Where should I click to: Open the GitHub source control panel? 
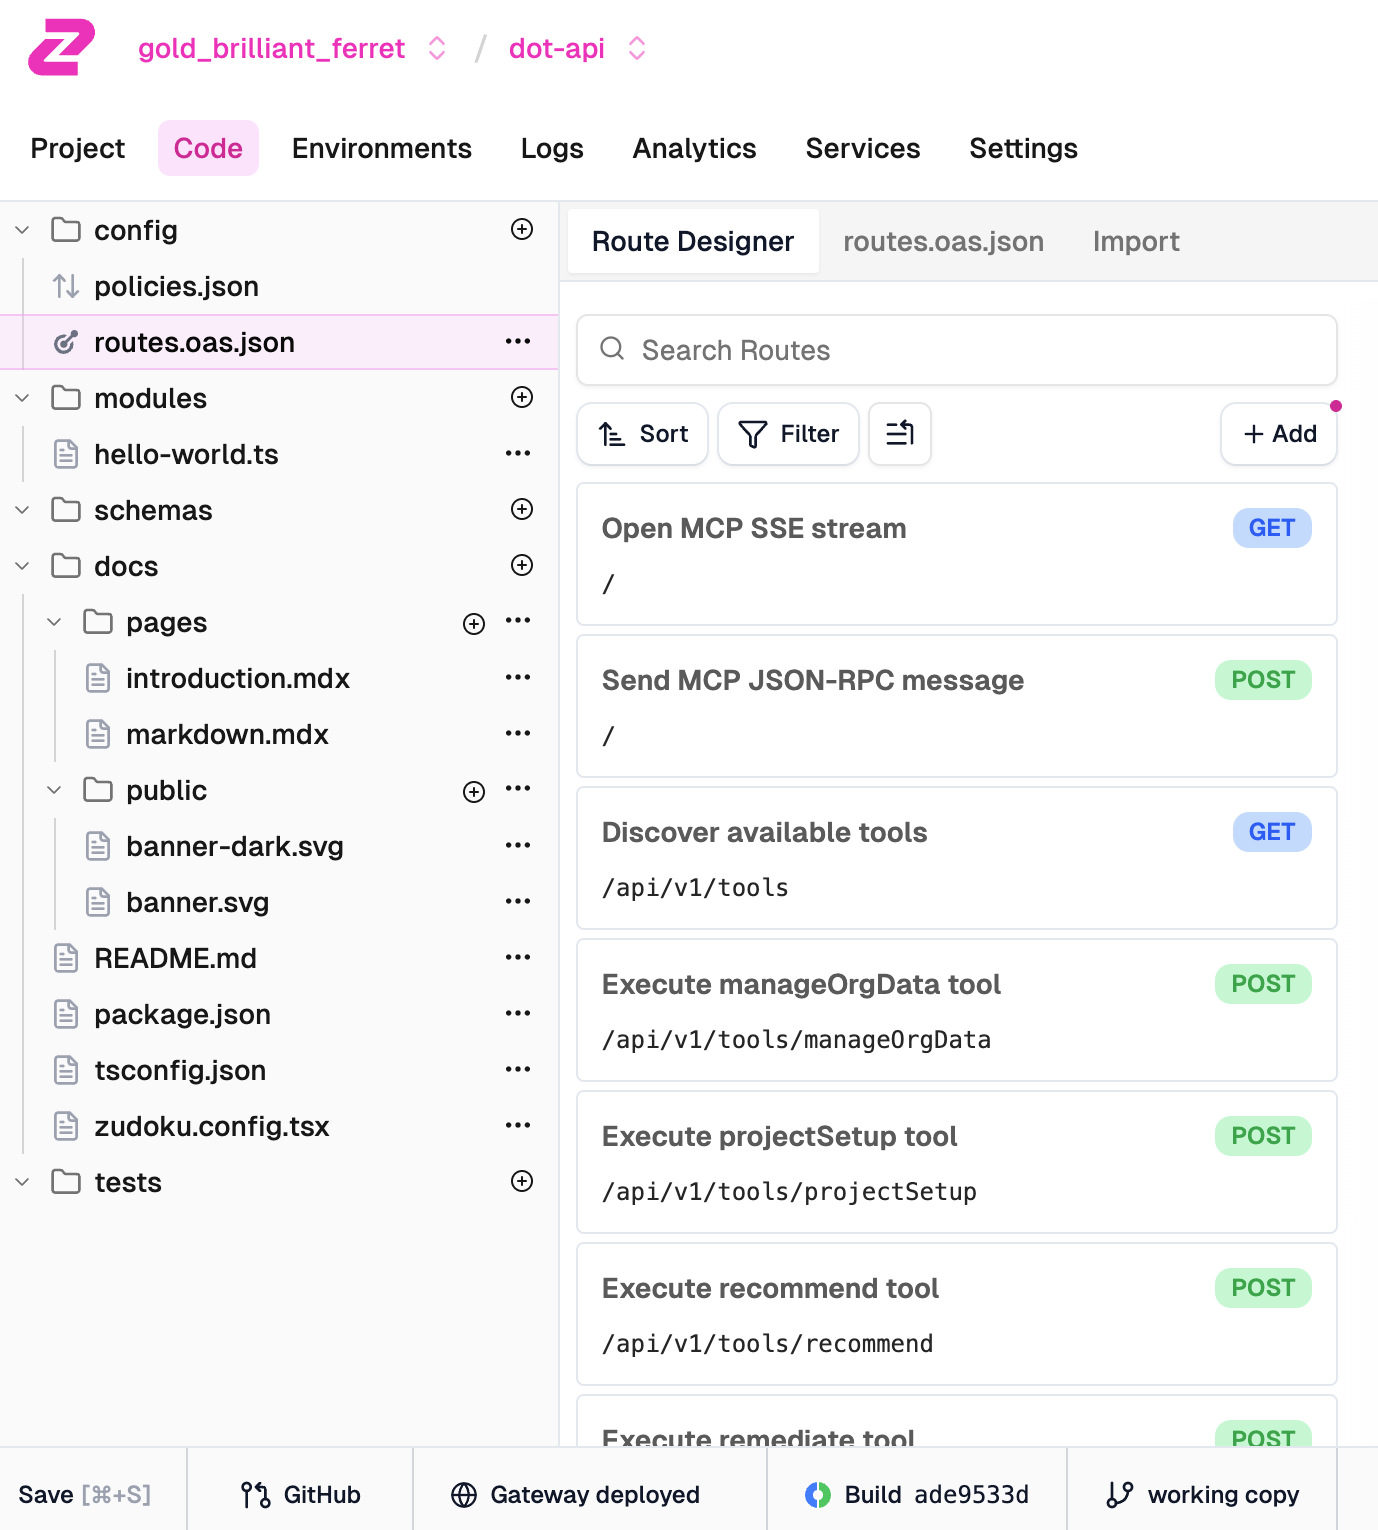(x=300, y=1494)
